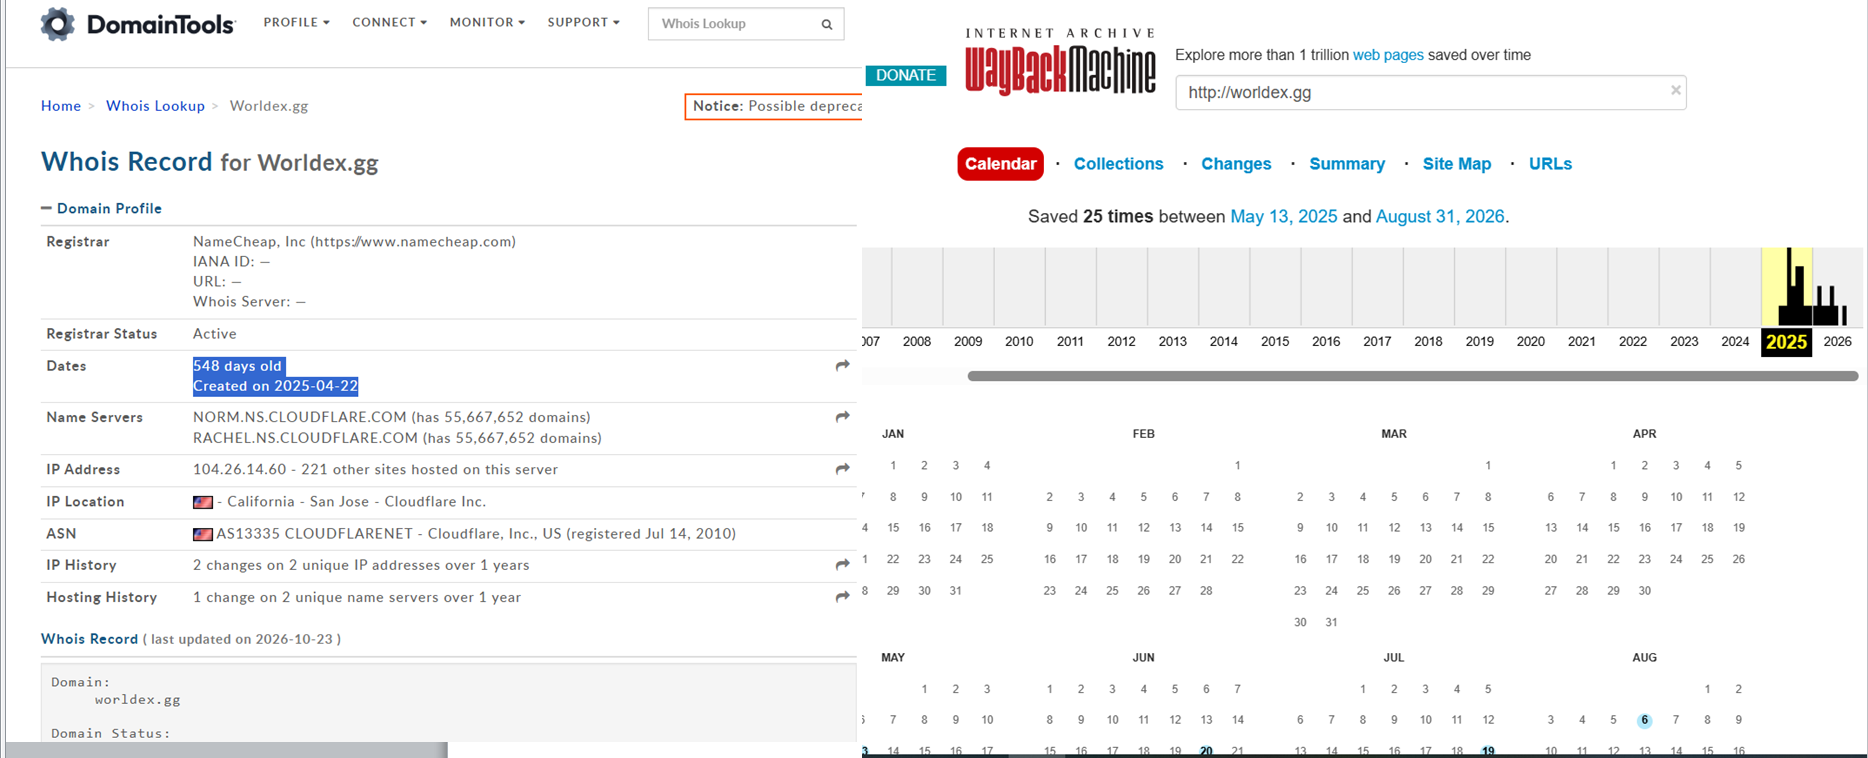The width and height of the screenshot is (1868, 758).
Task: Open the August 6 capture snapshot
Action: [x=1644, y=720]
